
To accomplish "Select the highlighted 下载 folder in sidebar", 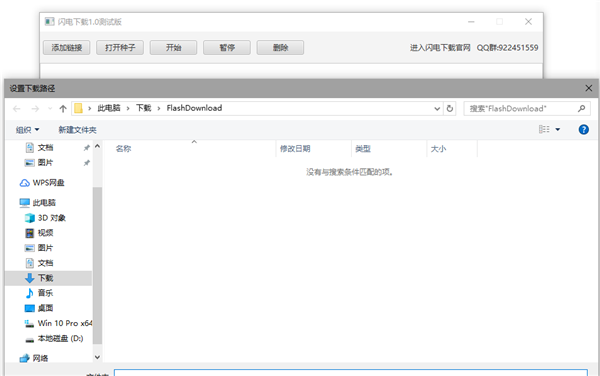I will [48, 278].
